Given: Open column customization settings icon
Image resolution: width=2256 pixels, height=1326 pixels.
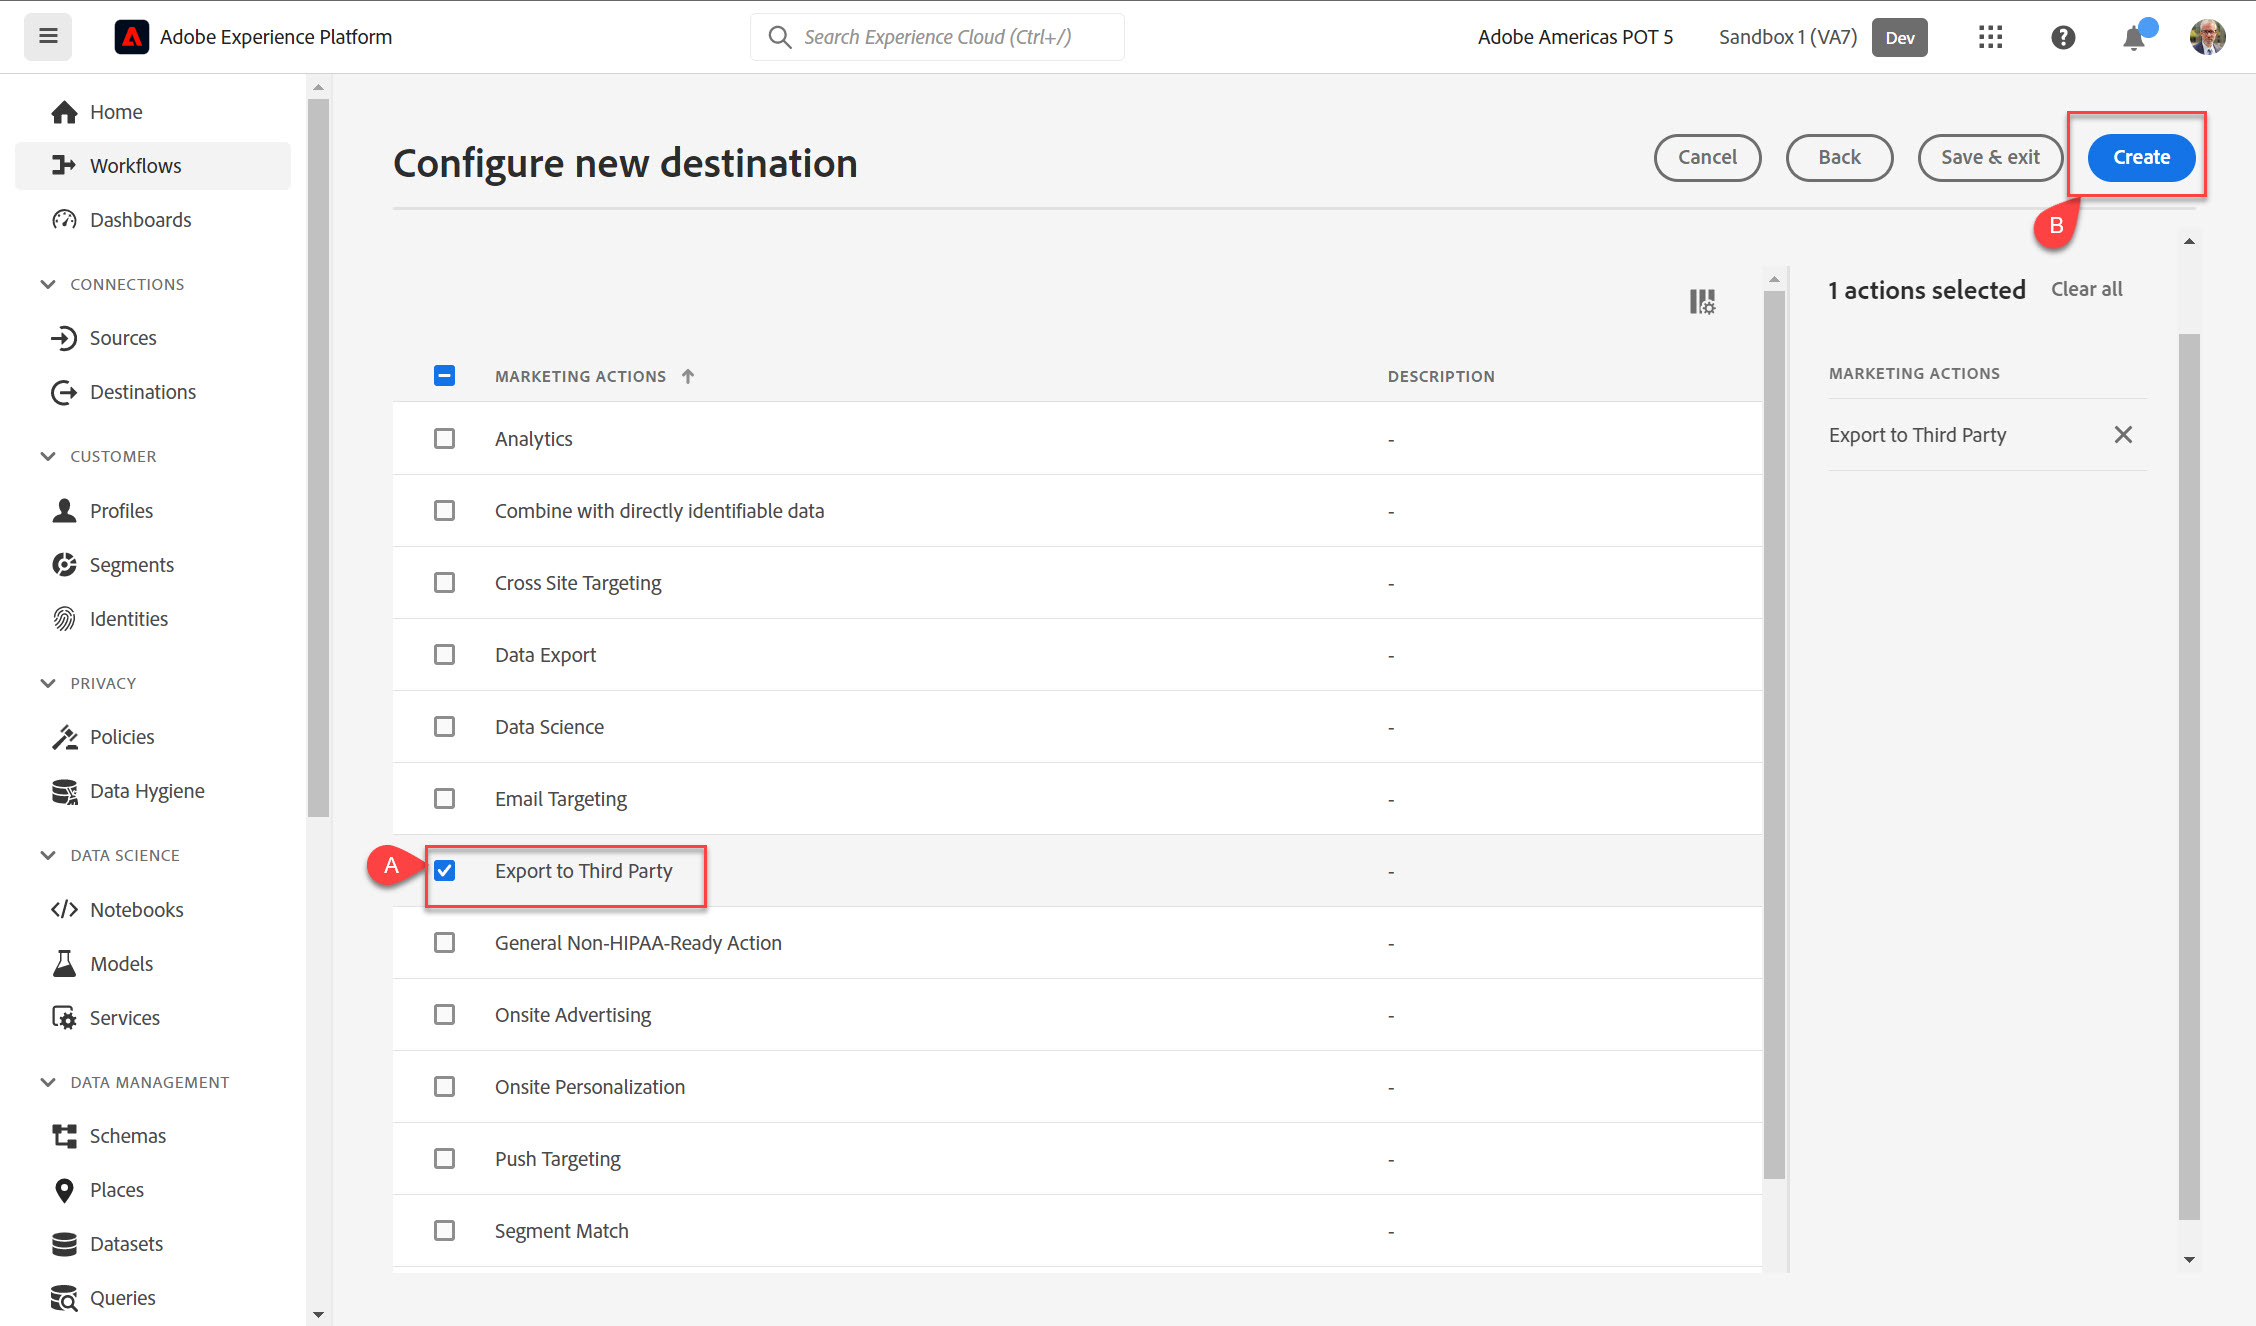Looking at the screenshot, I should click(1702, 301).
